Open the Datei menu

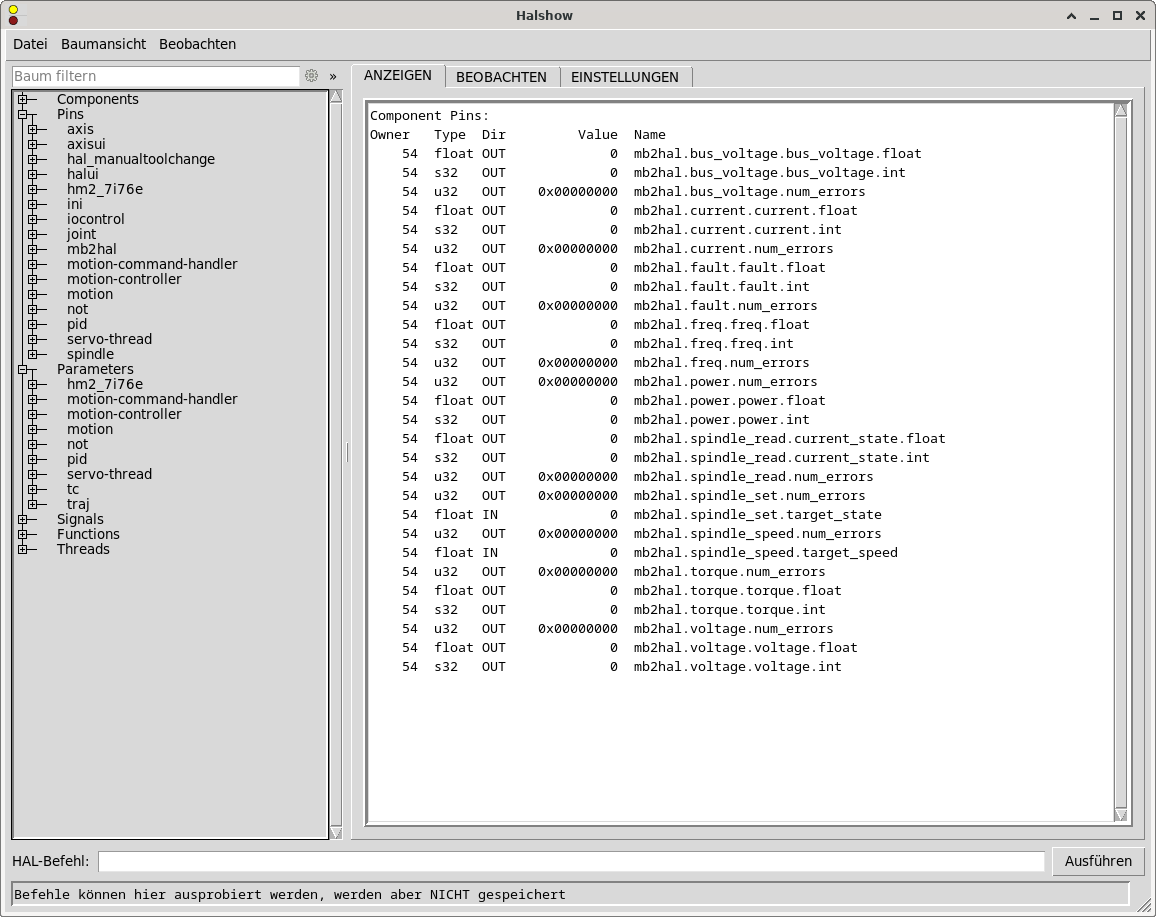pyautogui.click(x=30, y=44)
